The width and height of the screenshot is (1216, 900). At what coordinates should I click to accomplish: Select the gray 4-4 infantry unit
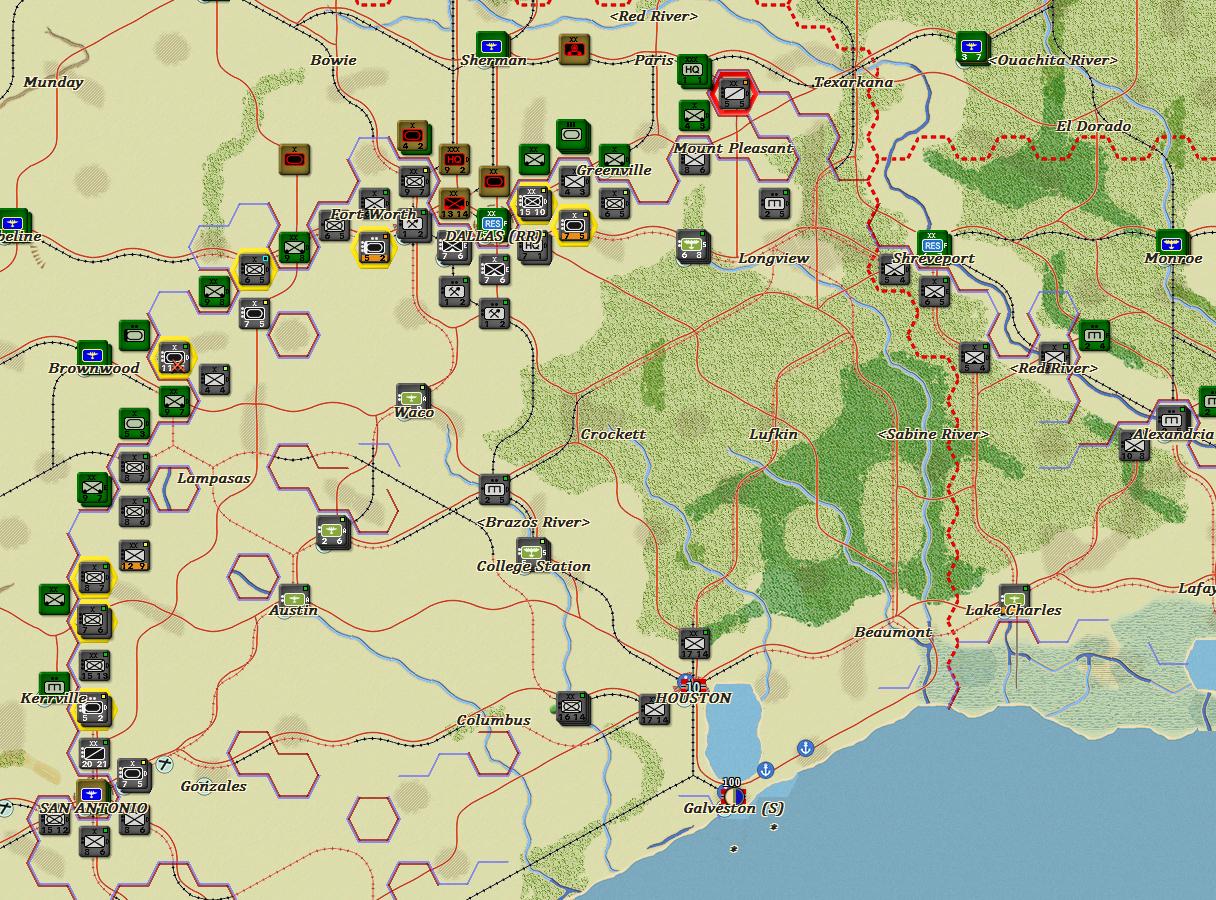pyautogui.click(x=214, y=379)
